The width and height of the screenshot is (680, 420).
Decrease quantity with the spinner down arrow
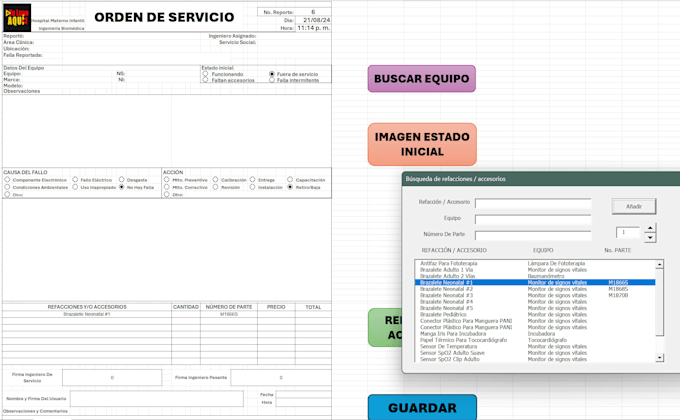(650, 238)
